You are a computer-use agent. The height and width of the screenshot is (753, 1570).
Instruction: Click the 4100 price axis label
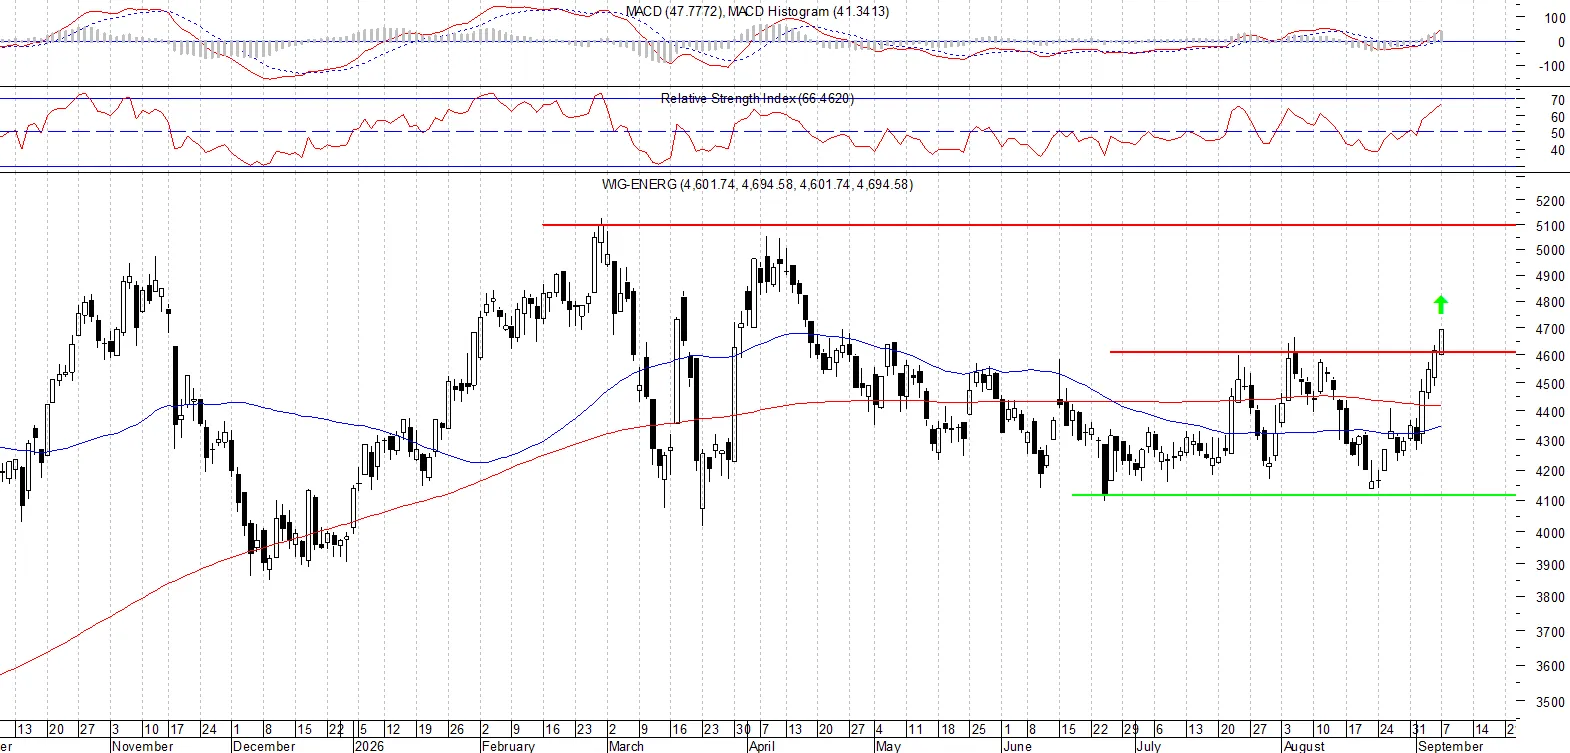pyautogui.click(x=1550, y=502)
